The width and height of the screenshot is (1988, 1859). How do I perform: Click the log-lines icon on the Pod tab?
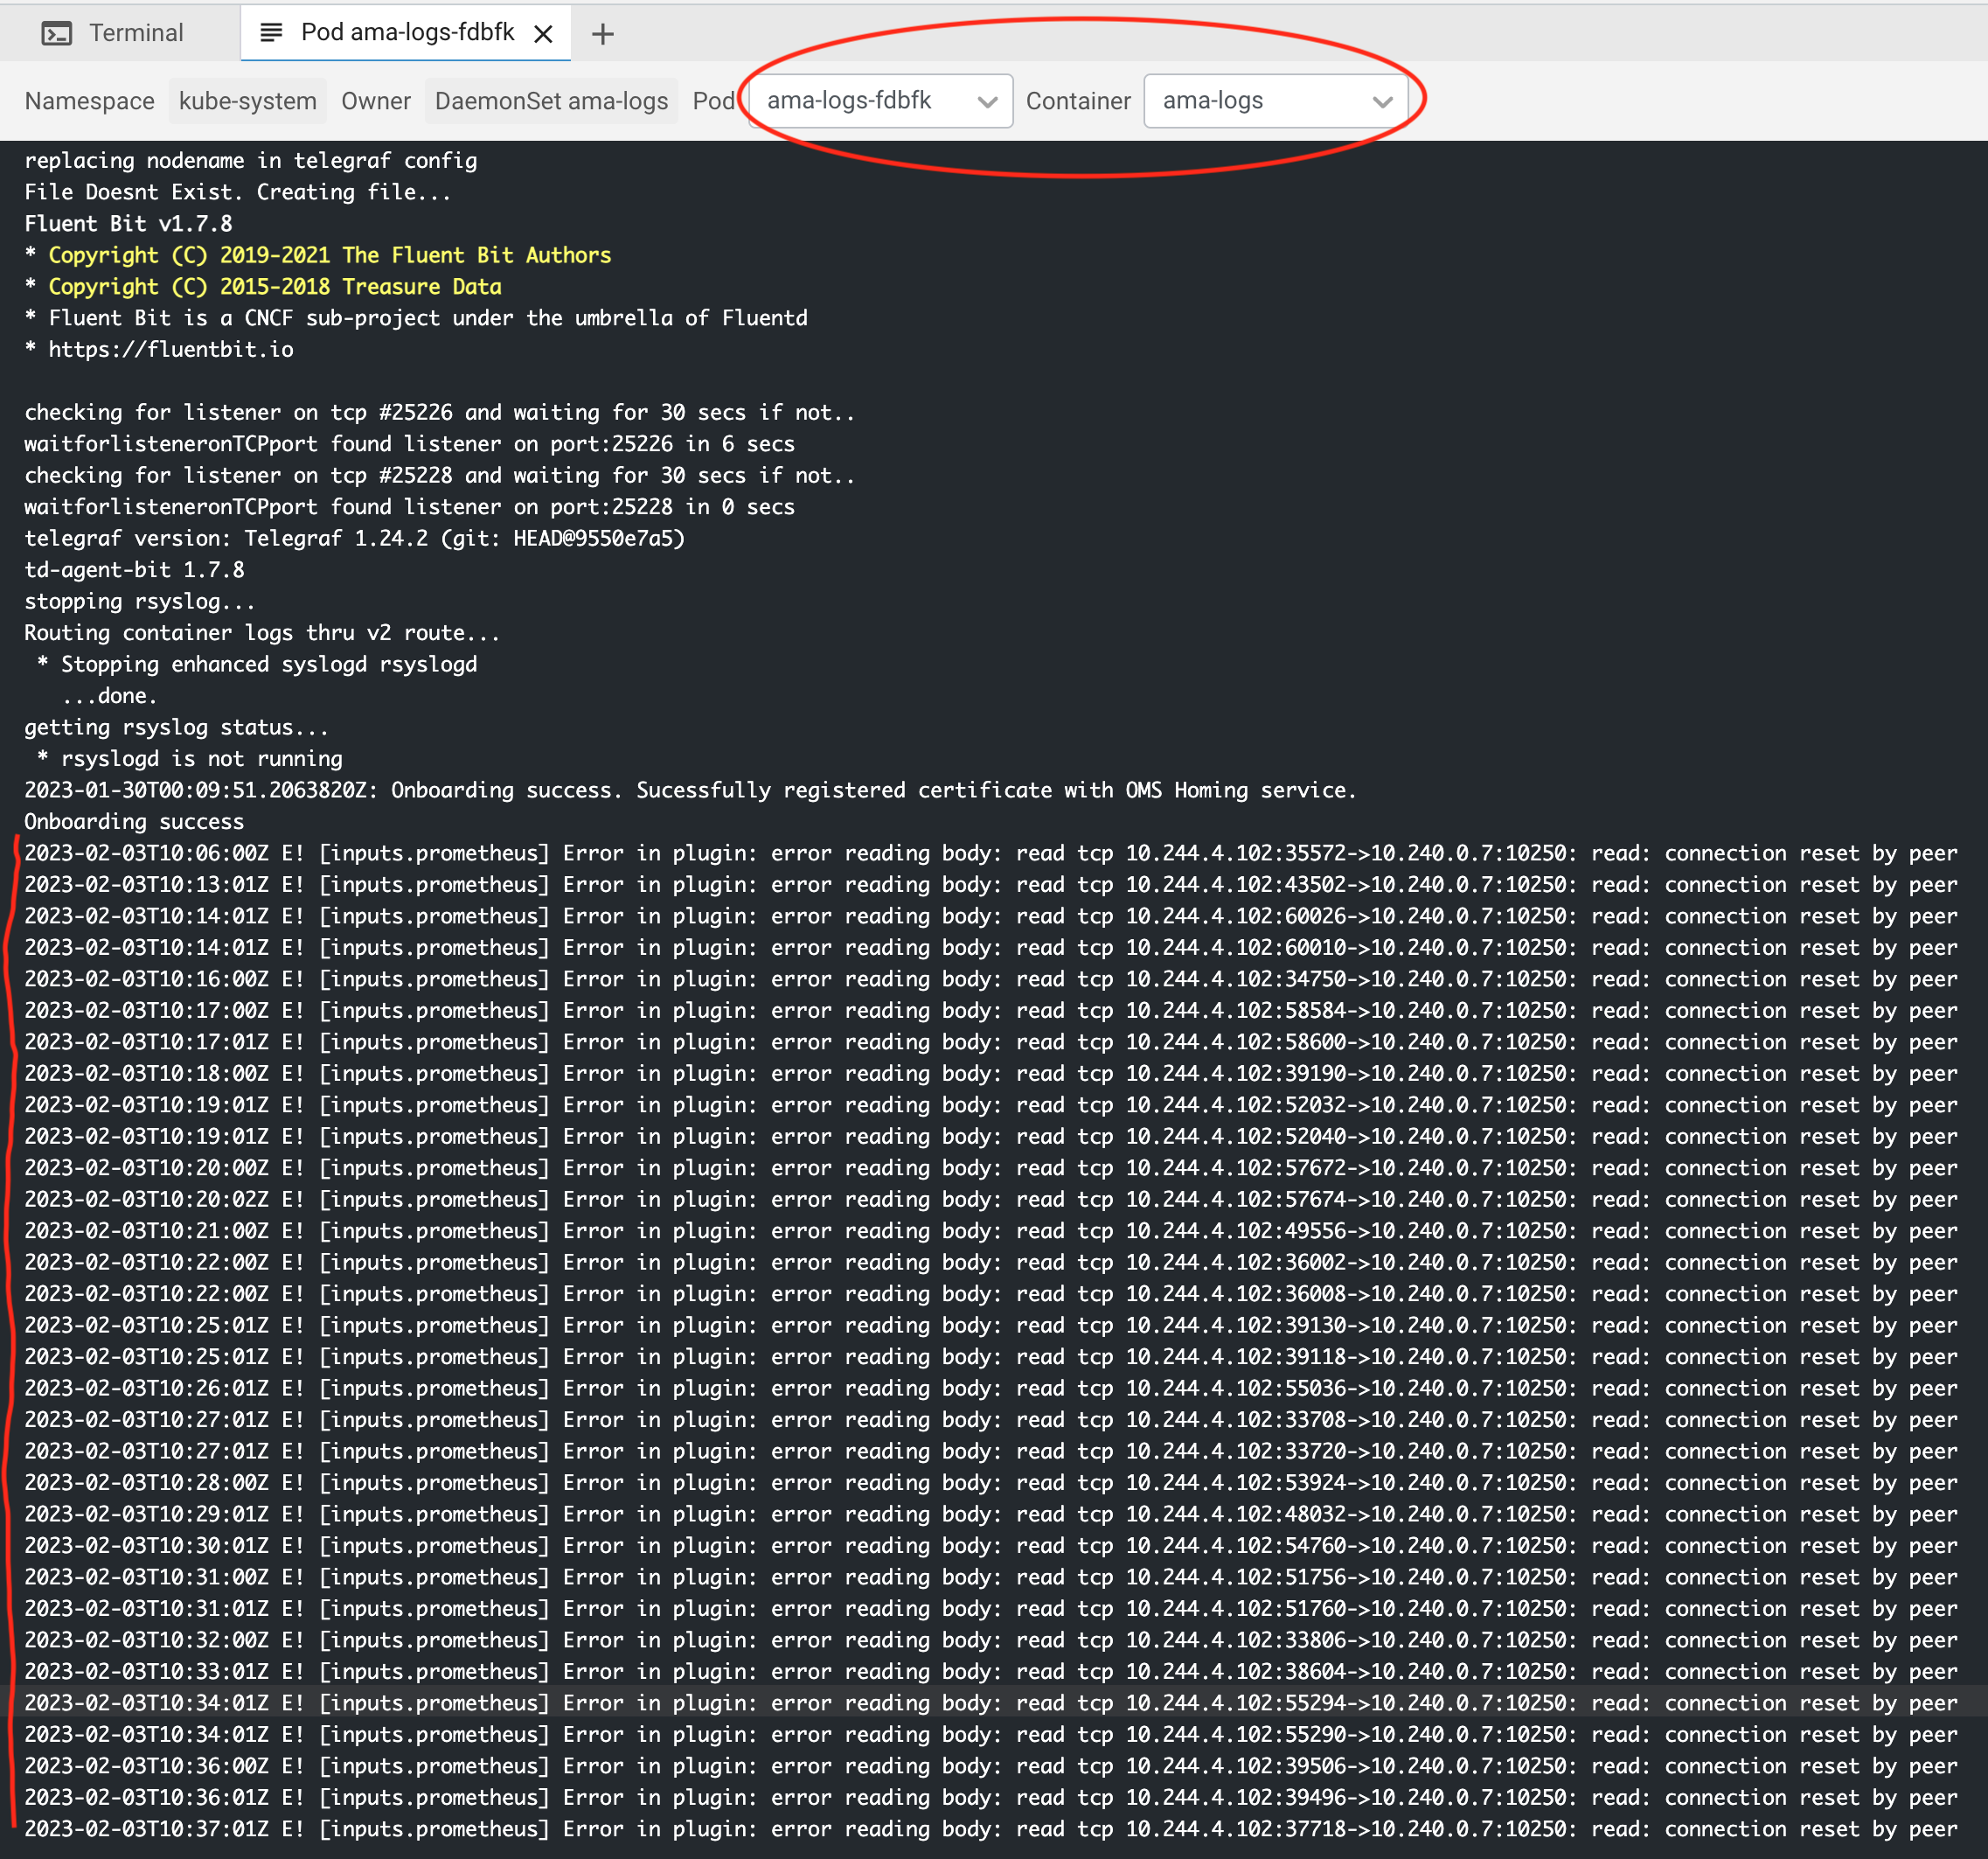(x=270, y=32)
